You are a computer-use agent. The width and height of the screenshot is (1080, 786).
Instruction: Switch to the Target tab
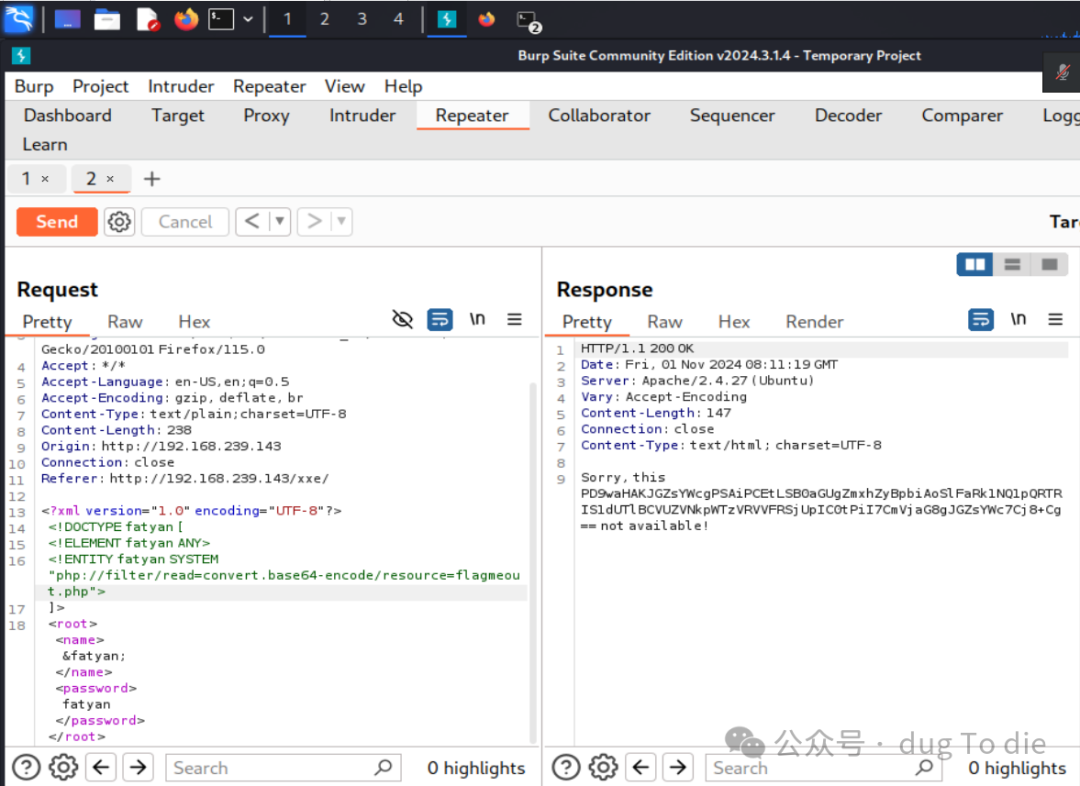(x=178, y=115)
